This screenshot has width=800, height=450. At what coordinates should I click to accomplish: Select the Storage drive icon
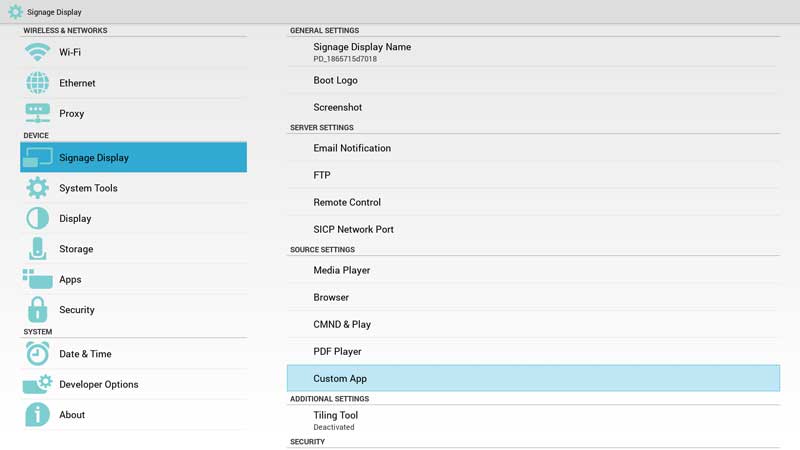(37, 249)
